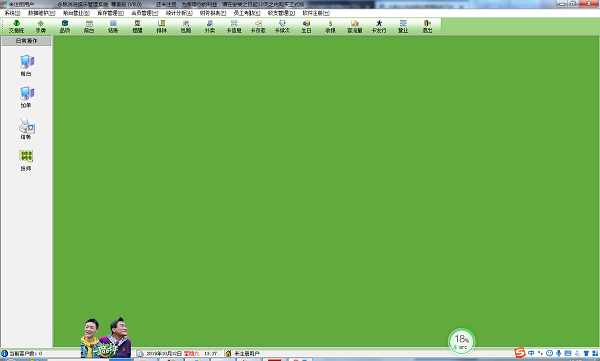Click the 包厢 room toolbar icon
The image size is (600, 361).
186,26
